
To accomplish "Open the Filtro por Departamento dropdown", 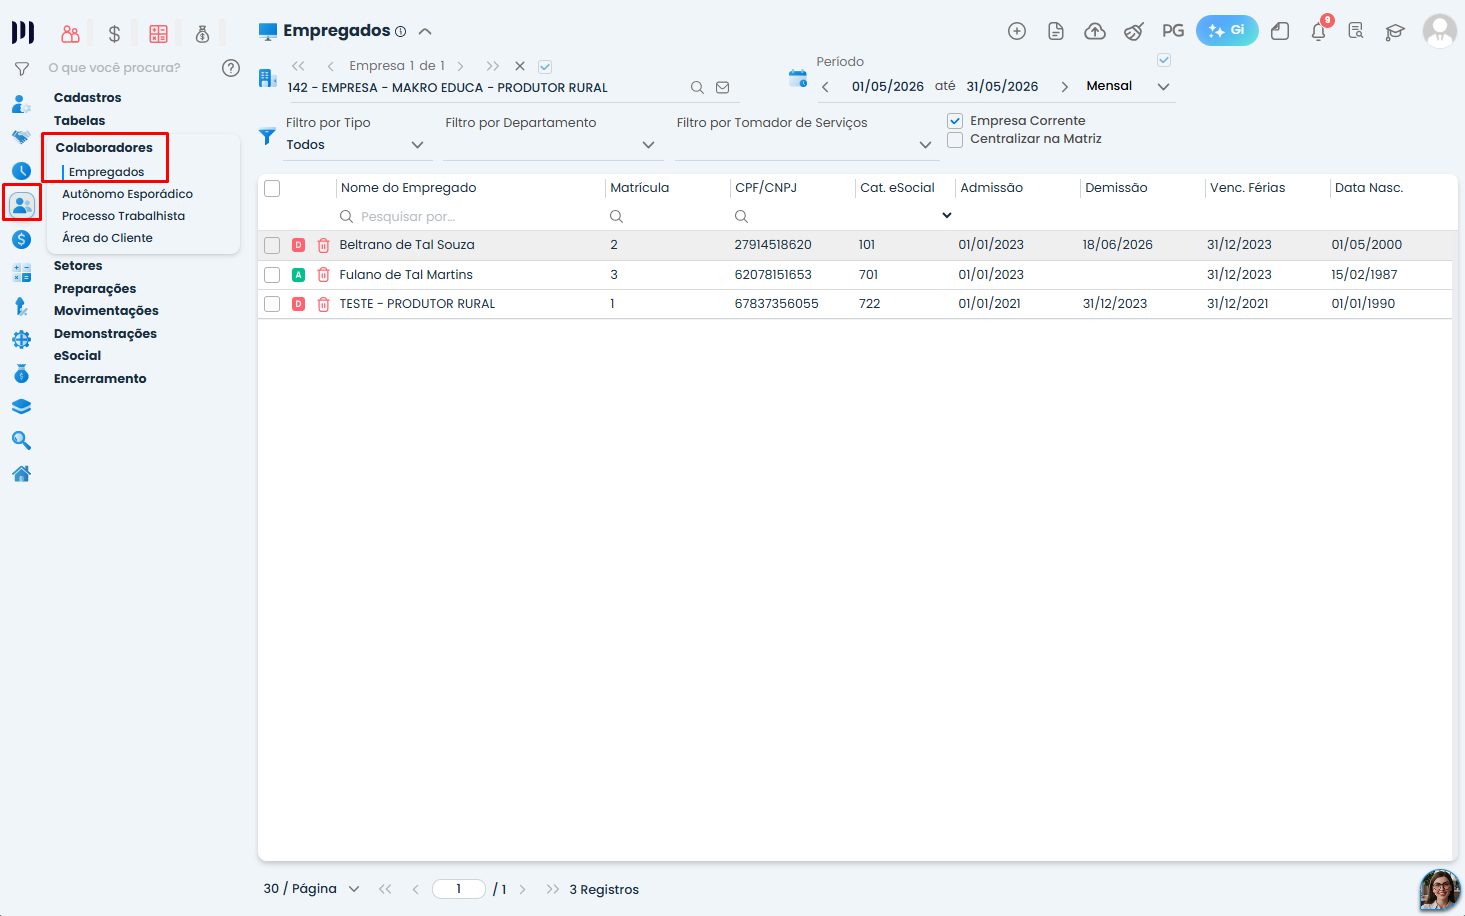I will click(x=551, y=145).
